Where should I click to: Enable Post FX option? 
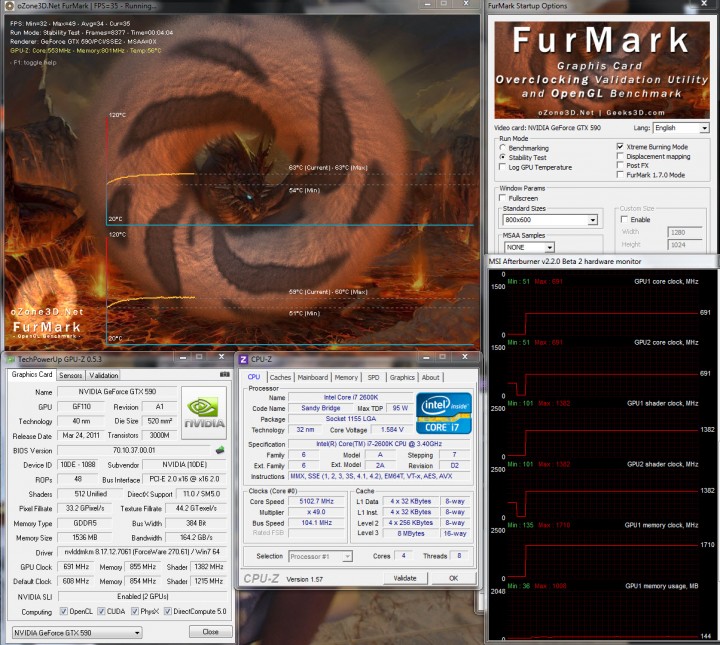(x=620, y=165)
